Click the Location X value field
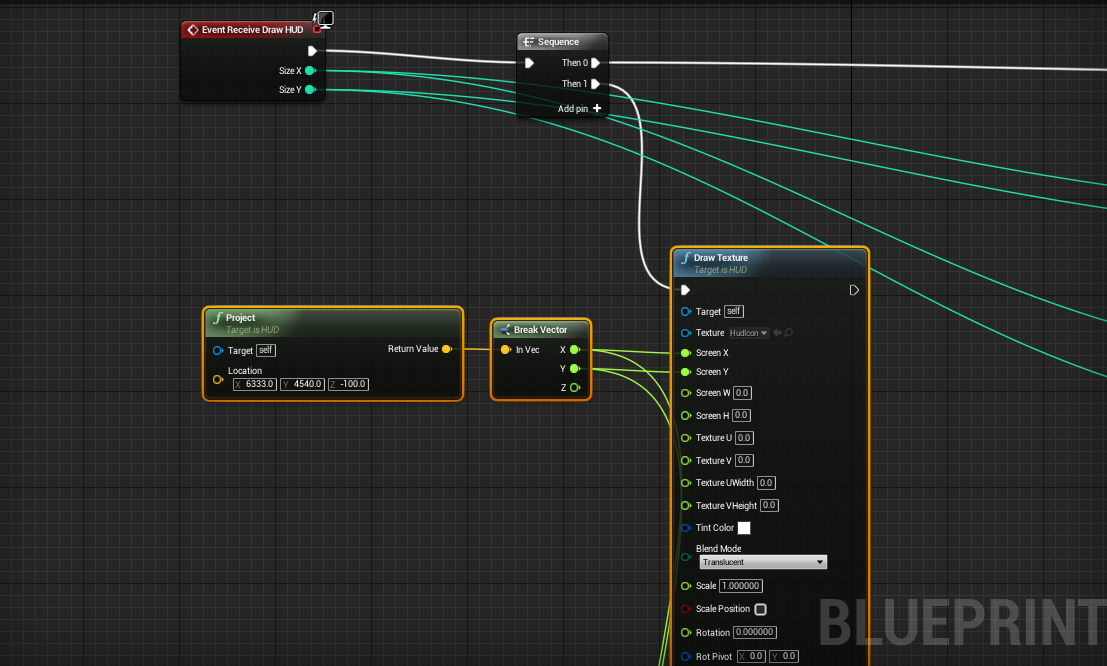 254,384
